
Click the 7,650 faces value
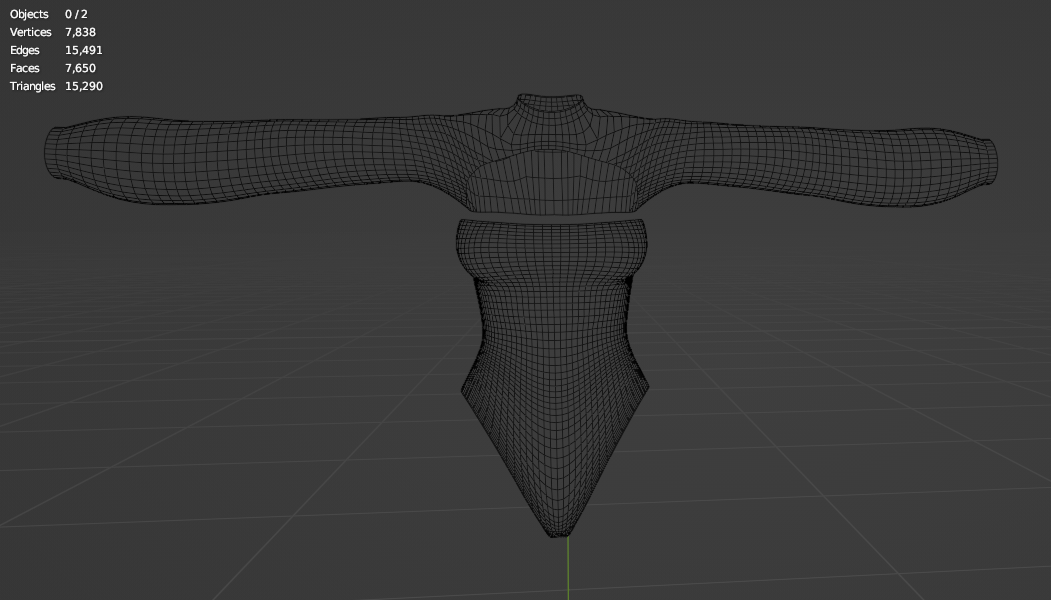pos(80,68)
